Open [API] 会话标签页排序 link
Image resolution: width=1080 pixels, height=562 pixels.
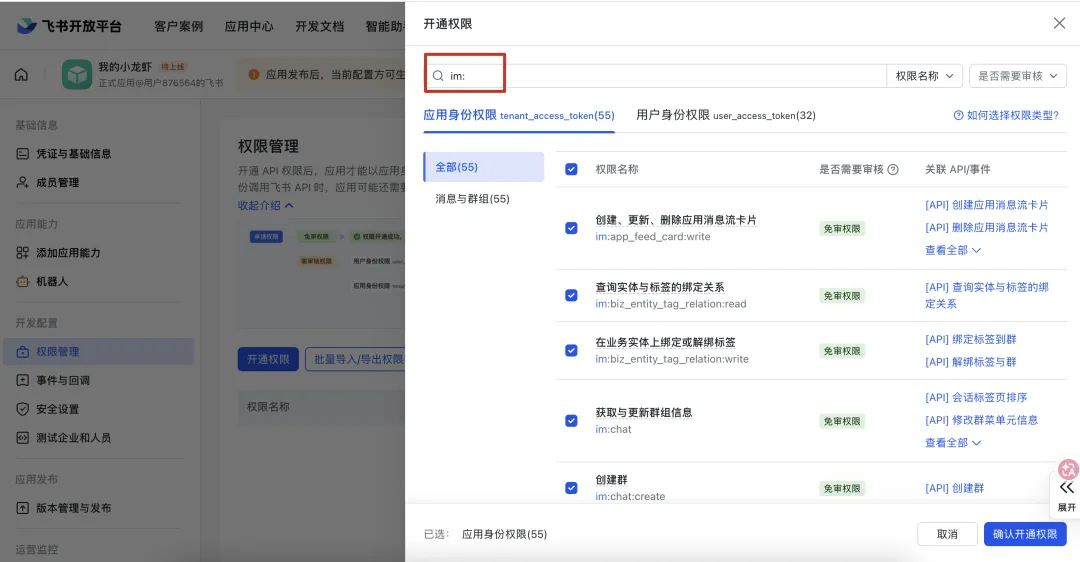[x=976, y=397]
